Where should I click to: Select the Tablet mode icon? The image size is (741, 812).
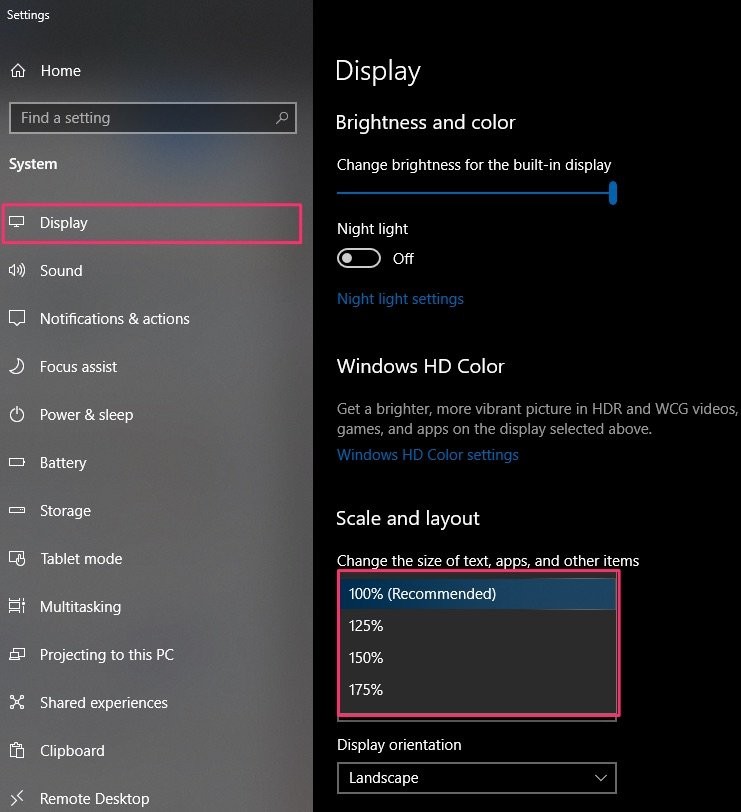[x=19, y=558]
